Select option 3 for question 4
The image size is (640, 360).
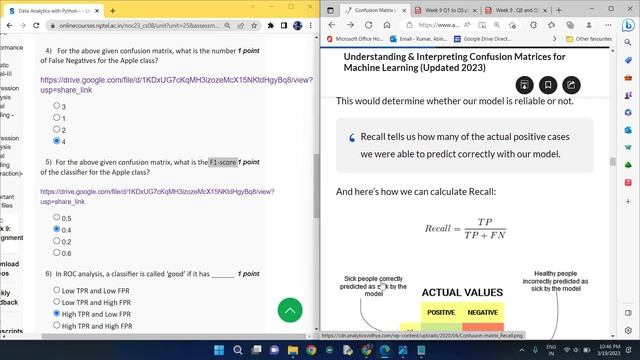pos(57,105)
